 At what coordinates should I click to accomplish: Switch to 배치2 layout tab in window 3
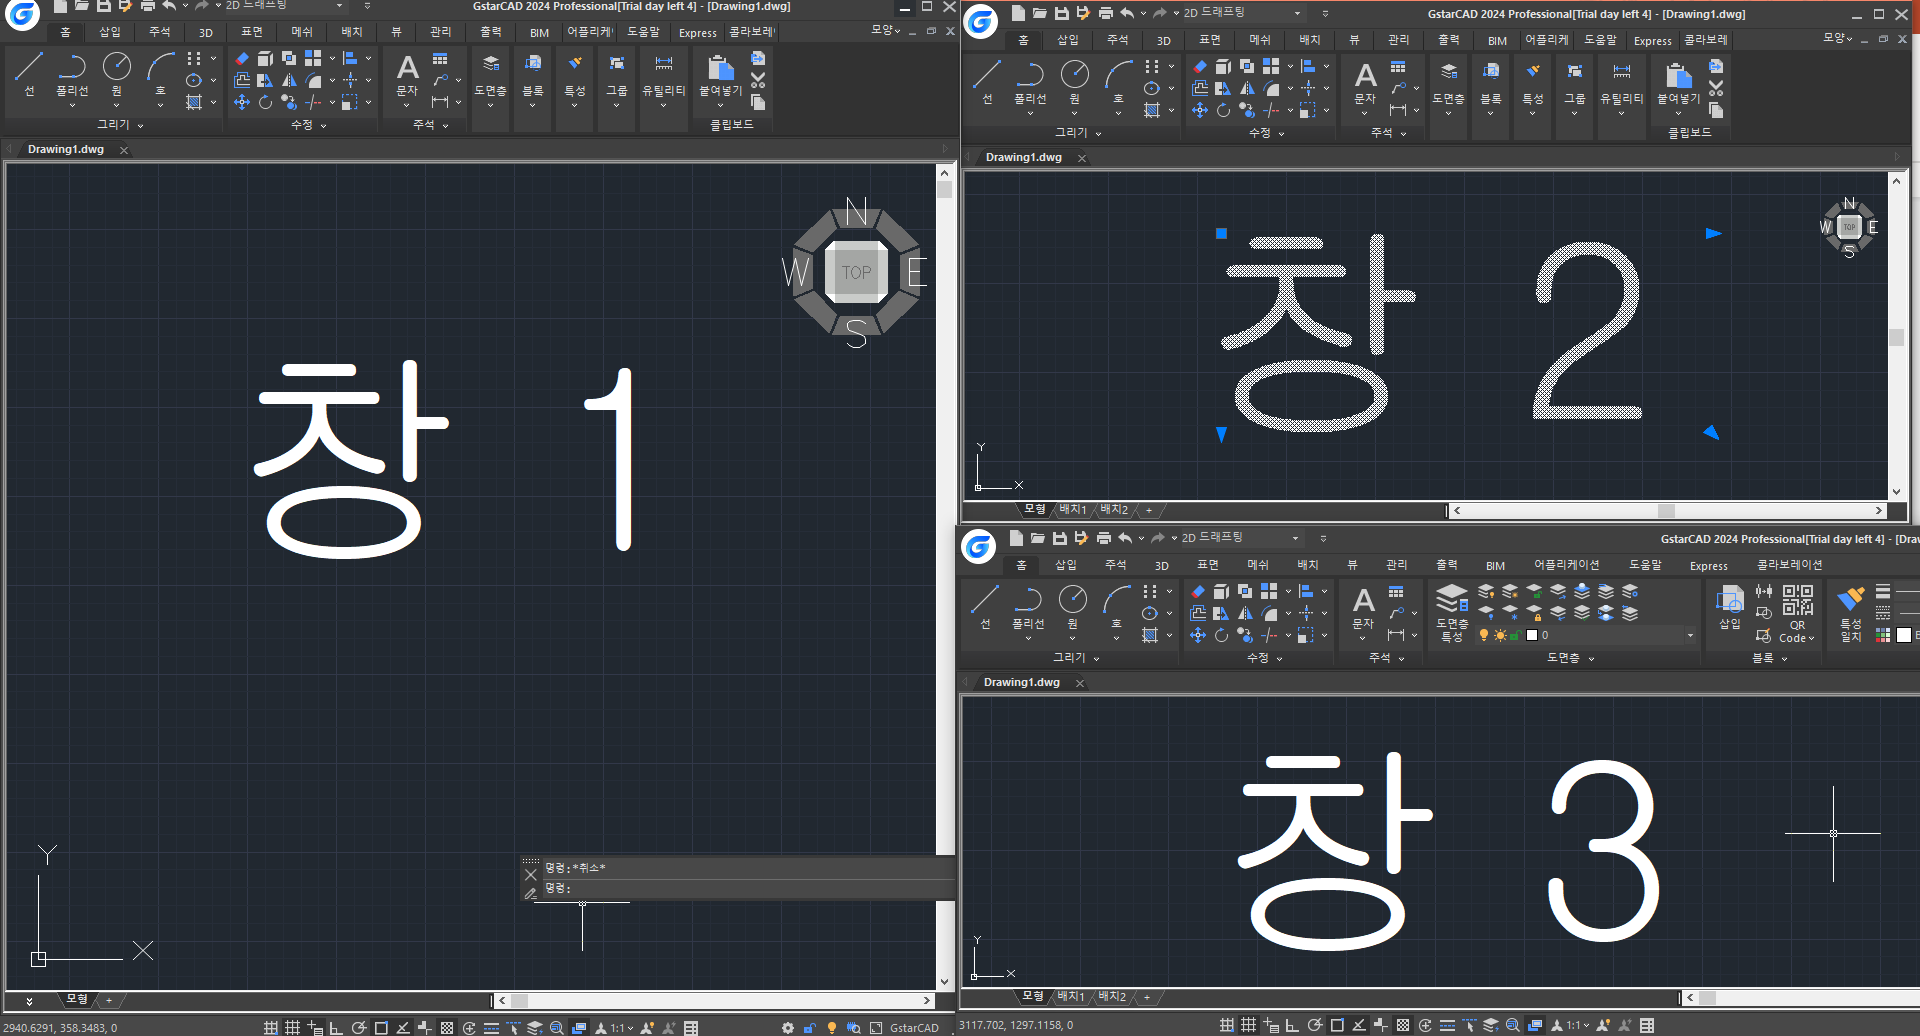(x=1112, y=996)
